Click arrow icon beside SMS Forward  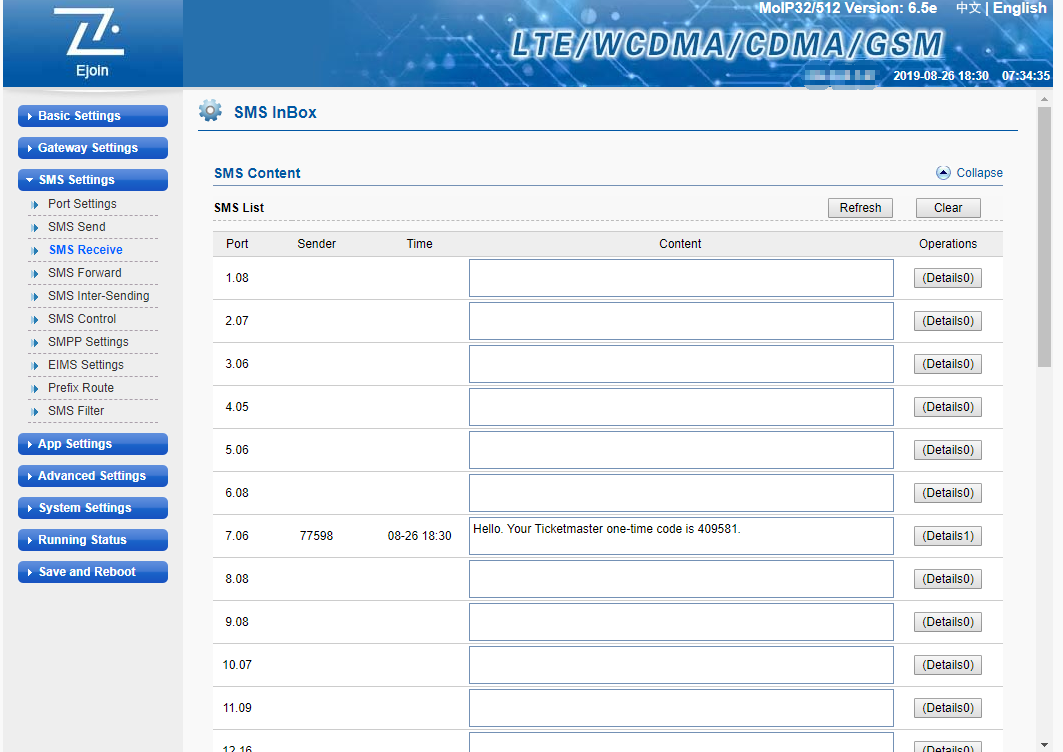[36, 273]
